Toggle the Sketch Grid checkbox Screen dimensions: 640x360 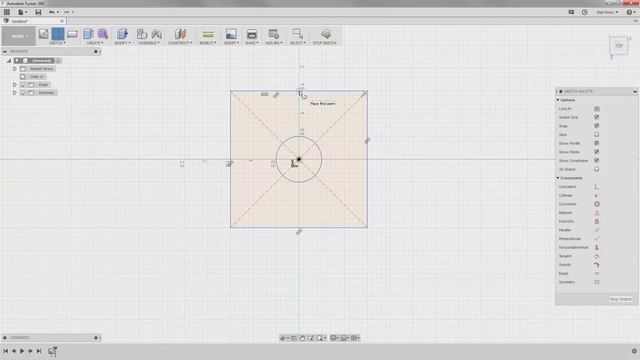click(597, 118)
